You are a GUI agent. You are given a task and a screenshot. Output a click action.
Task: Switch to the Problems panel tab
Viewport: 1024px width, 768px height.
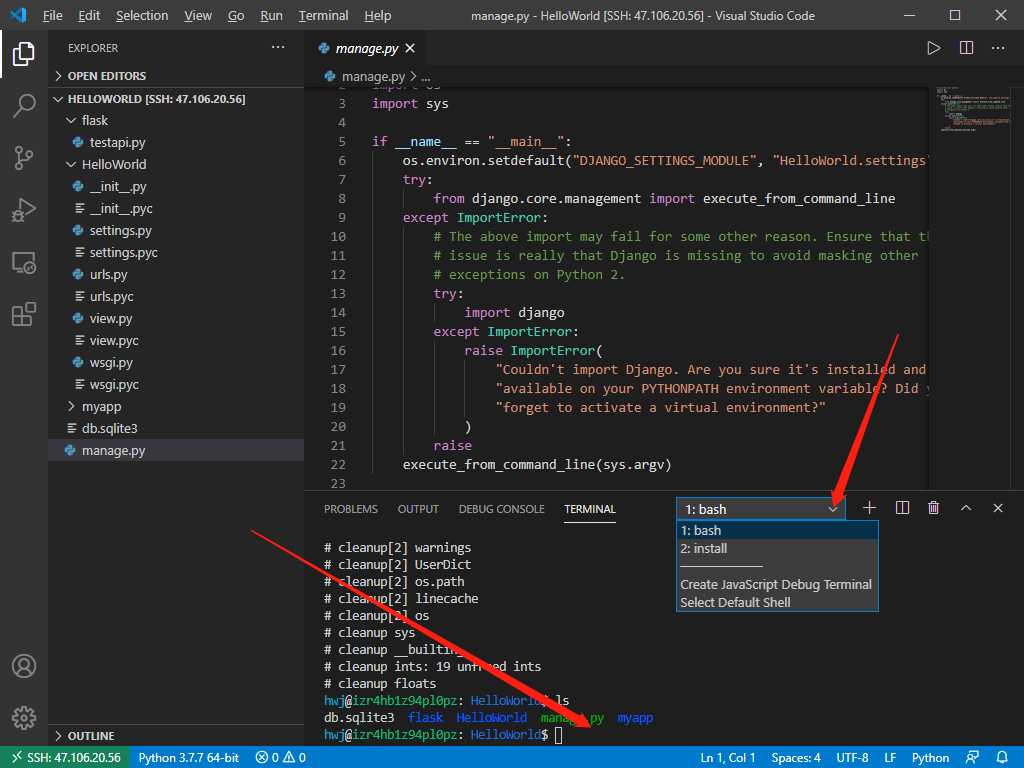click(x=351, y=509)
